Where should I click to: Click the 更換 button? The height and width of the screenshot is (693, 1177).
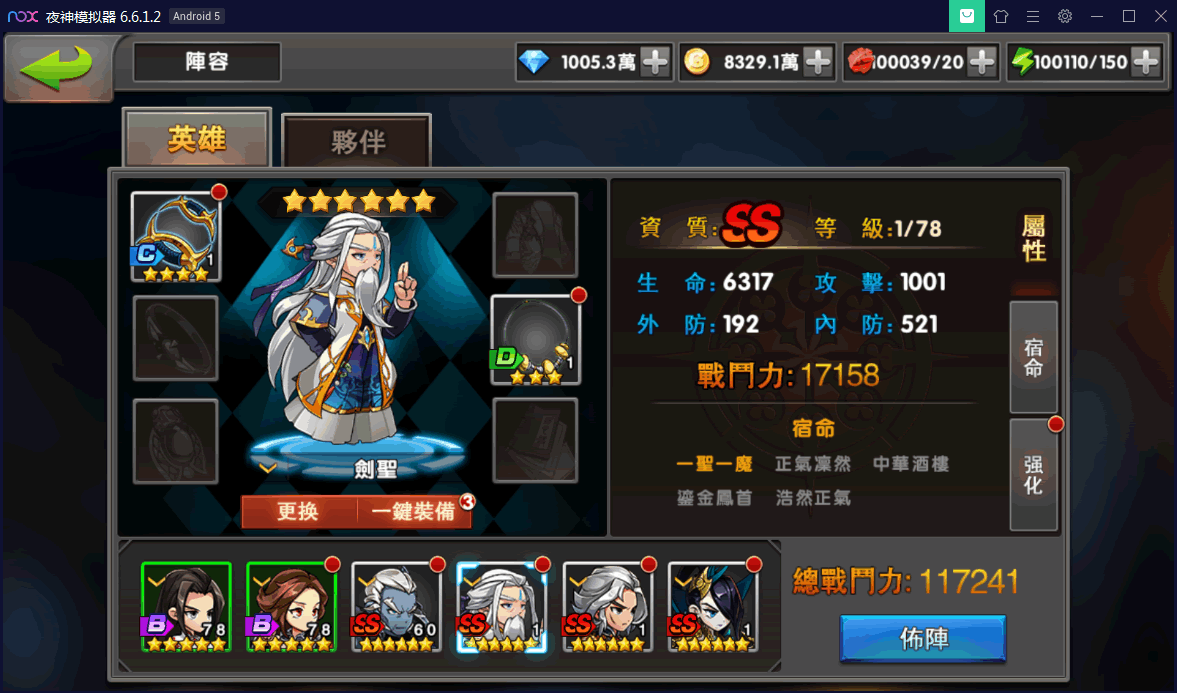[299, 511]
